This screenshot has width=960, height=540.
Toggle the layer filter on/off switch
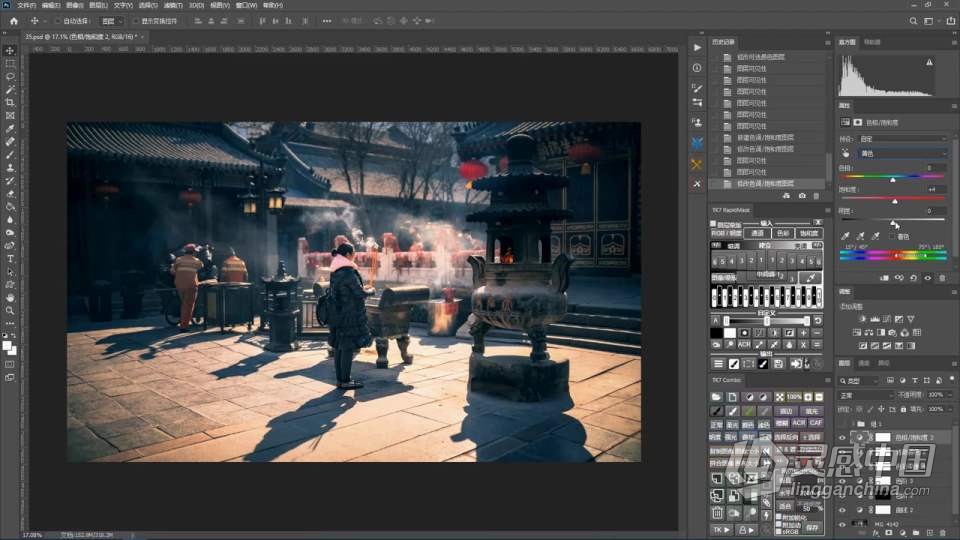(952, 380)
